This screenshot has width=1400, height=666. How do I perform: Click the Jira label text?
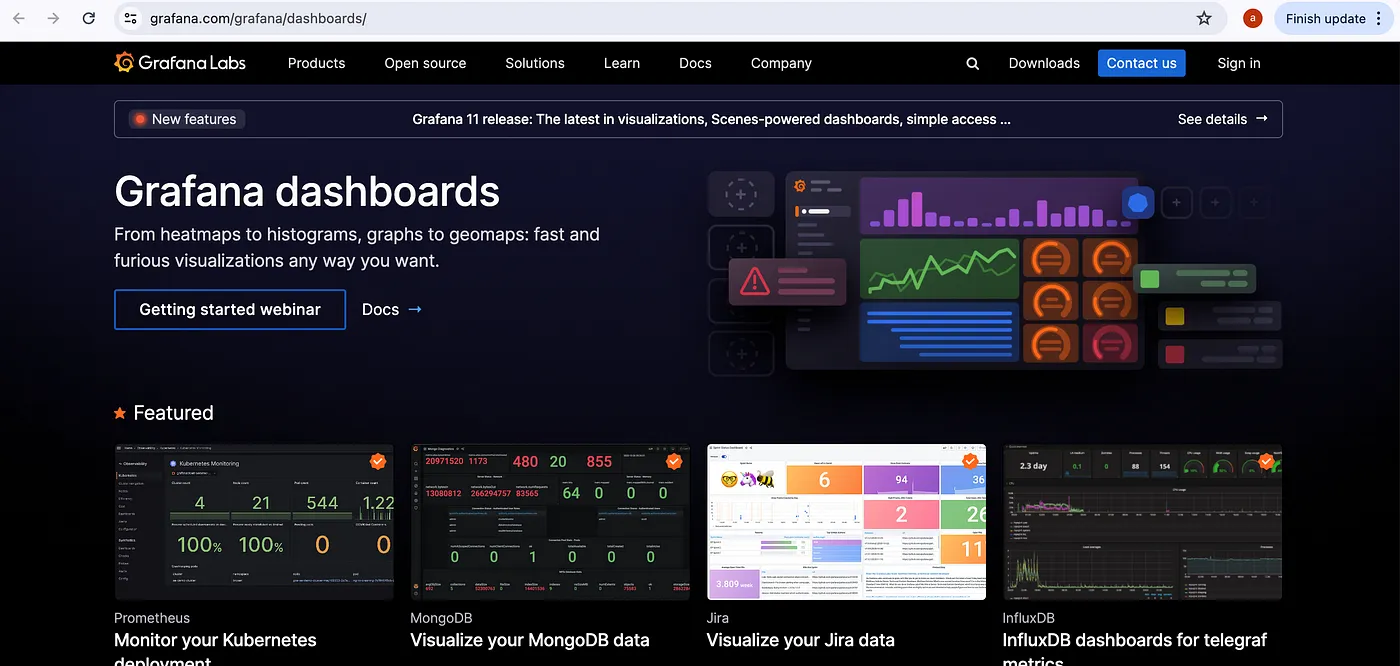[718, 618]
